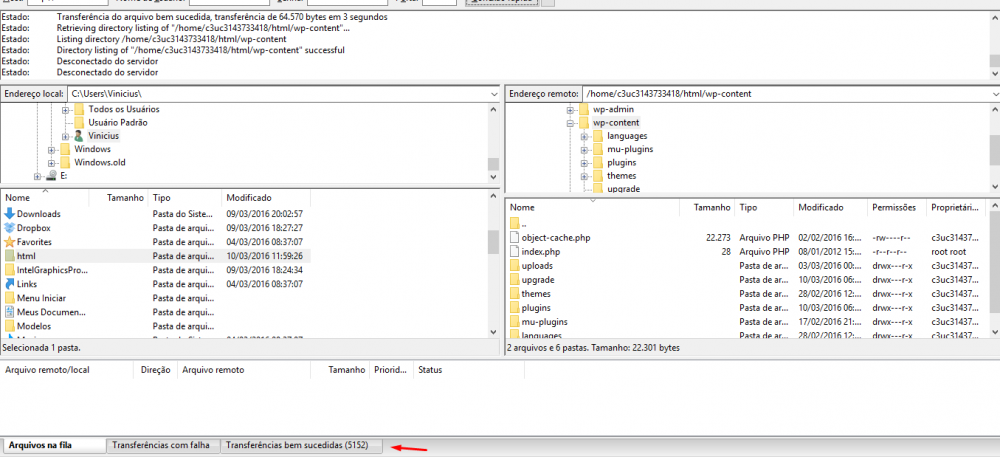
Task: Click the remote file list vertical scrollbar
Action: click(x=993, y=280)
